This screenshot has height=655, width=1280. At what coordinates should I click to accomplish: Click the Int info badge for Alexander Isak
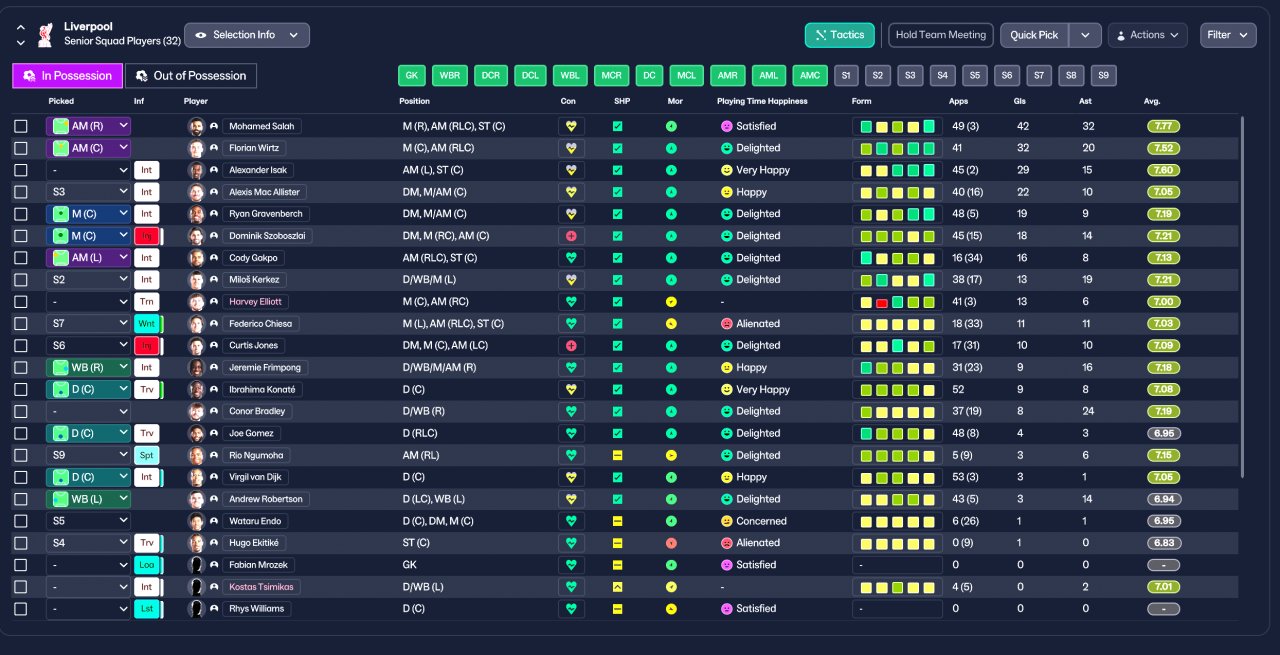coord(147,170)
